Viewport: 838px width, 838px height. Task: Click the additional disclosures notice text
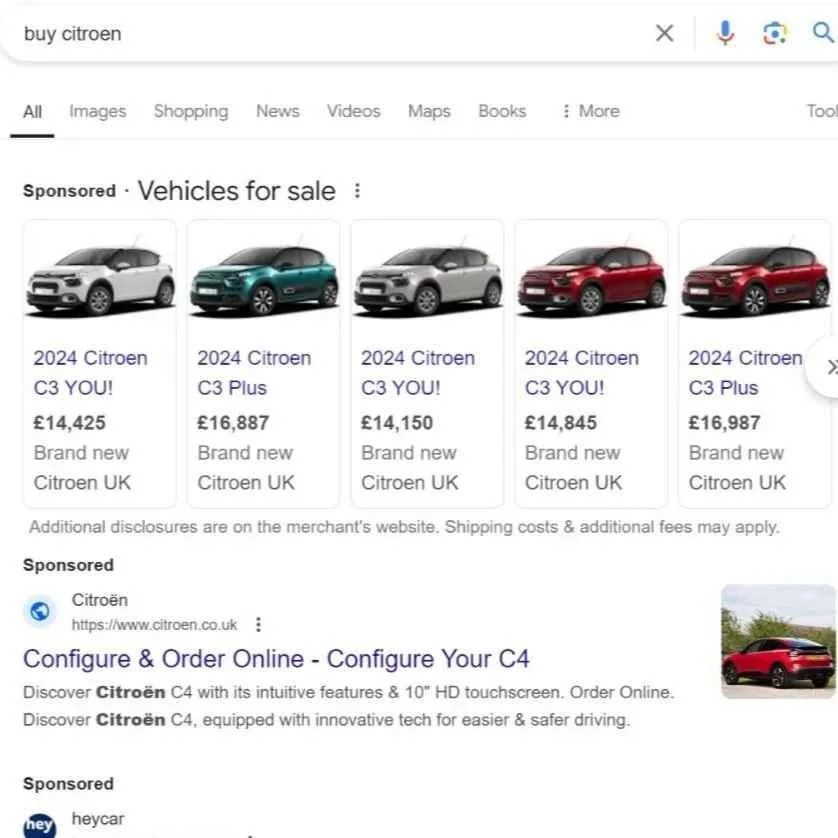[404, 527]
